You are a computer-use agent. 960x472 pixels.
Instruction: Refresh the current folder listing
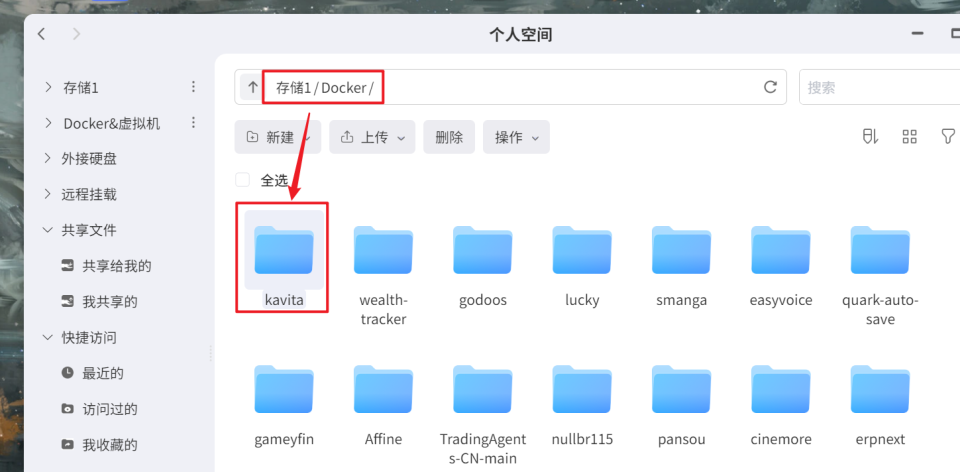click(770, 87)
